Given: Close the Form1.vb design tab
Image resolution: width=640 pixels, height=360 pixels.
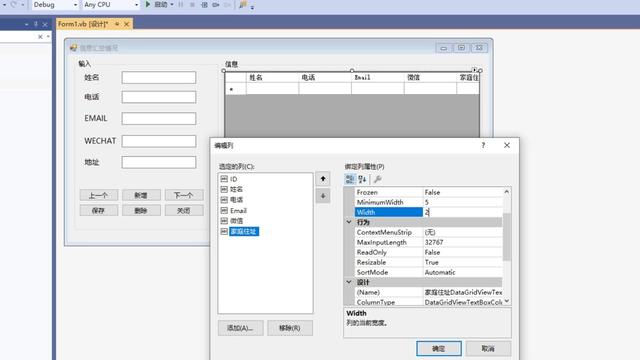Looking at the screenshot, I should [x=127, y=24].
